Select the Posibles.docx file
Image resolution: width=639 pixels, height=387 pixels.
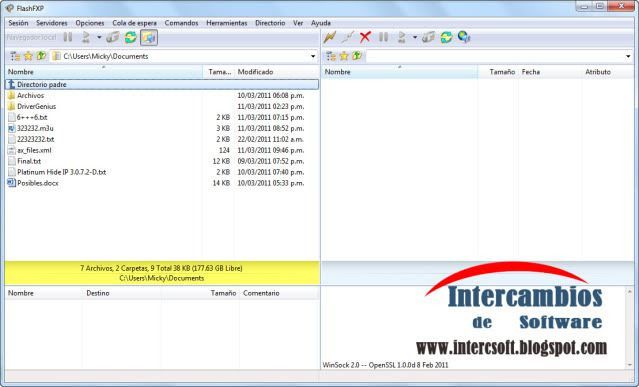(x=37, y=183)
